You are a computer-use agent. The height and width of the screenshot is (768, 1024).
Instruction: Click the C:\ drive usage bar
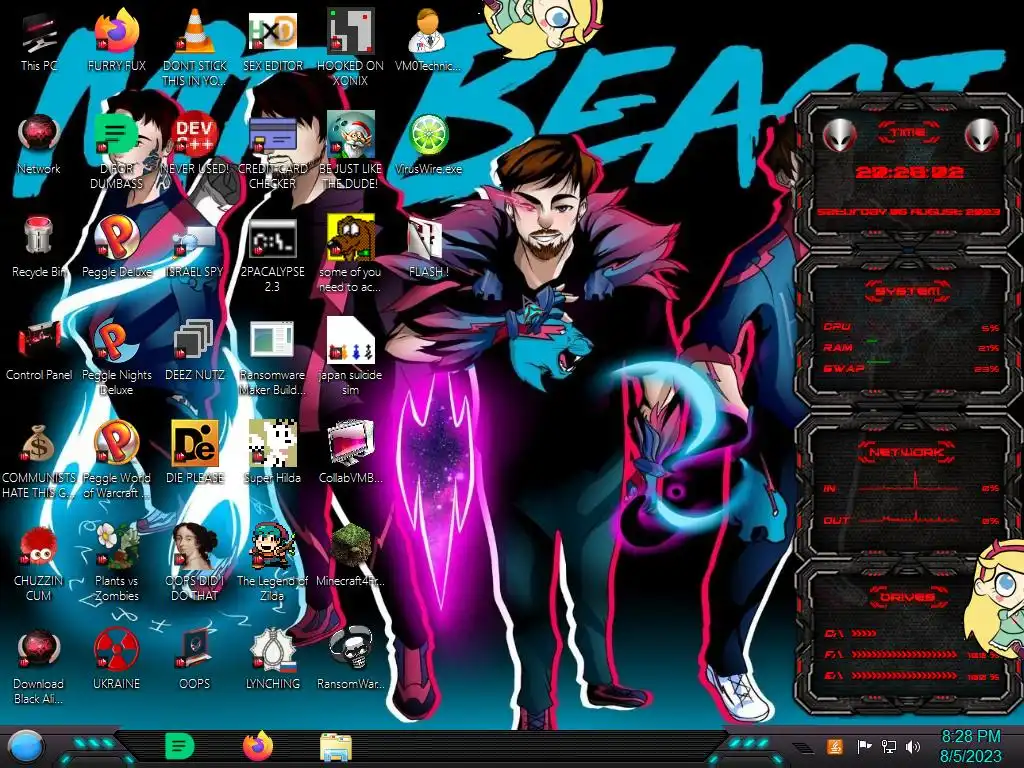pyautogui.click(x=864, y=633)
